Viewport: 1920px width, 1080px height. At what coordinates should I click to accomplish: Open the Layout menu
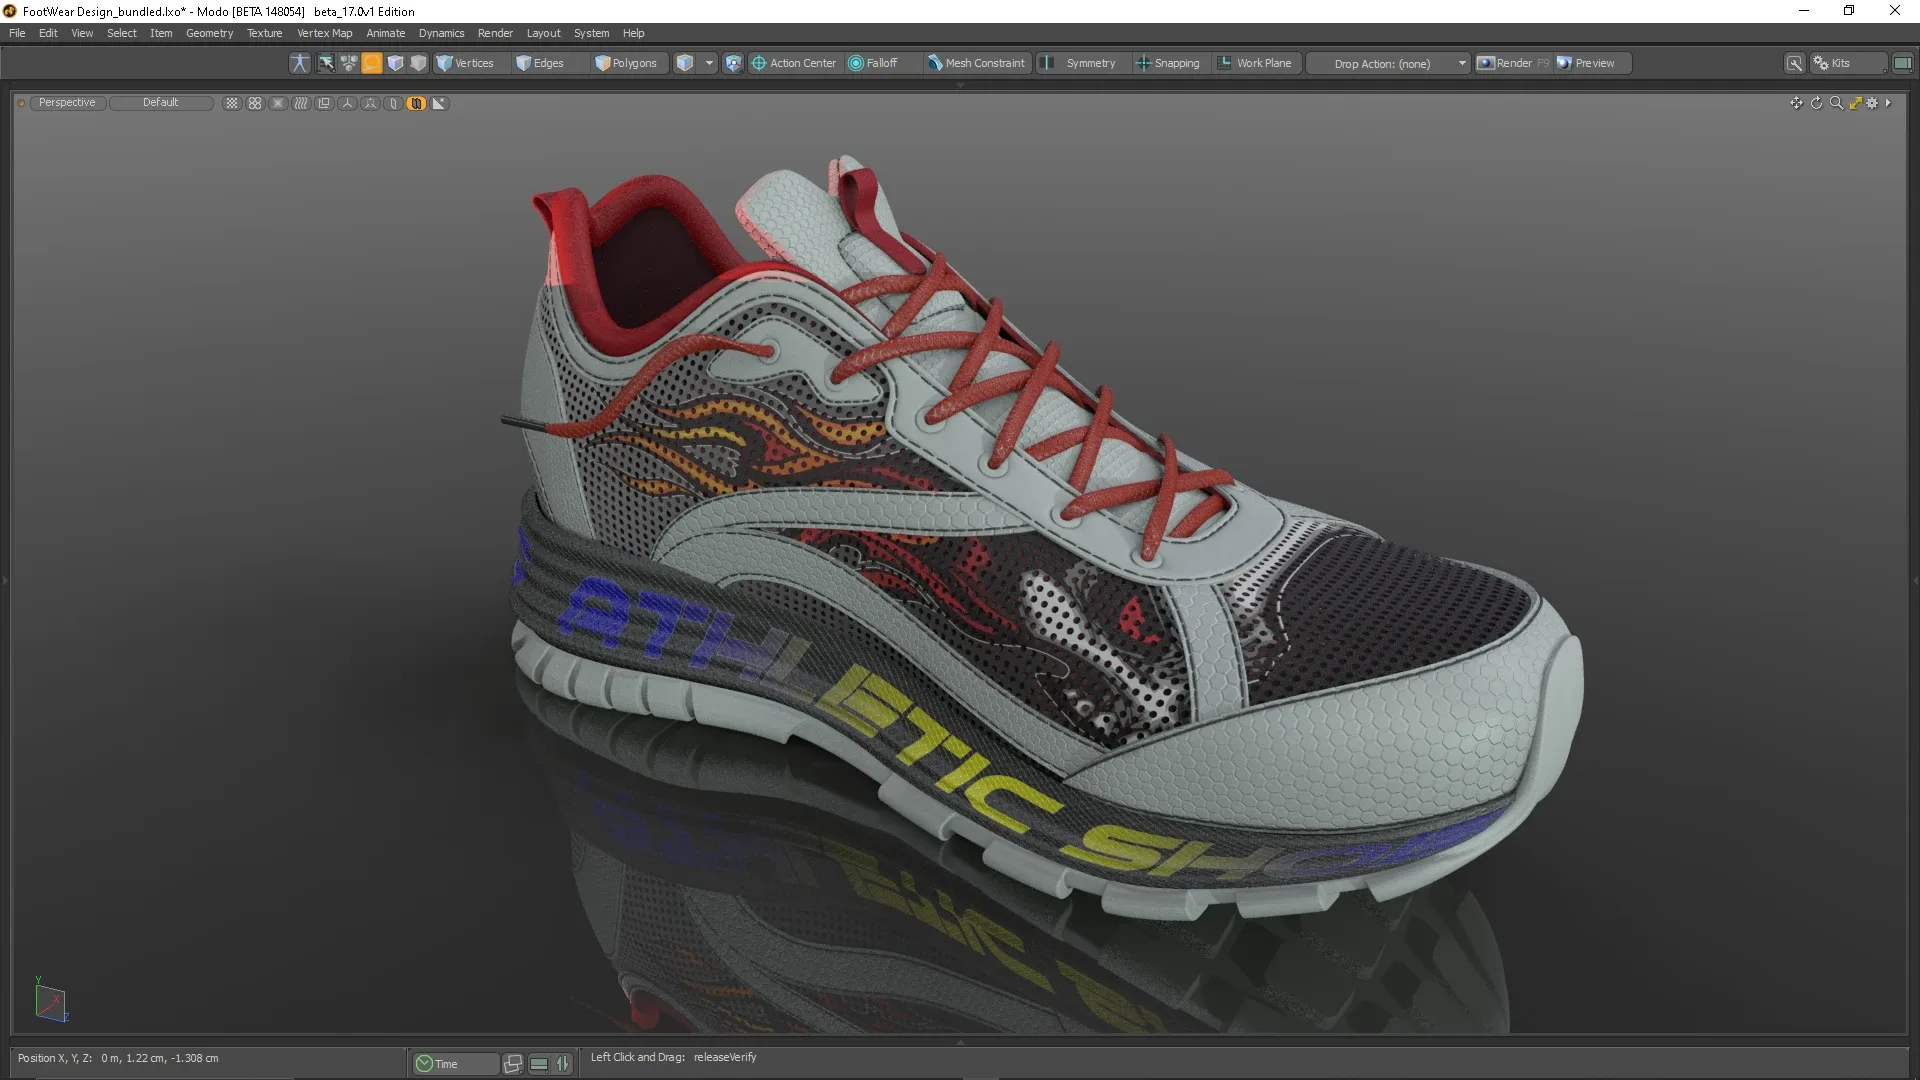point(544,33)
